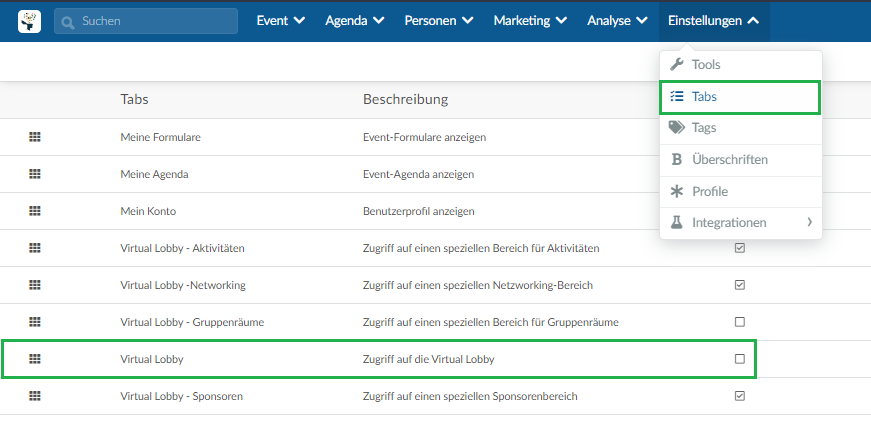Screen dimensions: 871x424
Task: Open the Event dropdown menu
Action: pyautogui.click(x=281, y=21)
